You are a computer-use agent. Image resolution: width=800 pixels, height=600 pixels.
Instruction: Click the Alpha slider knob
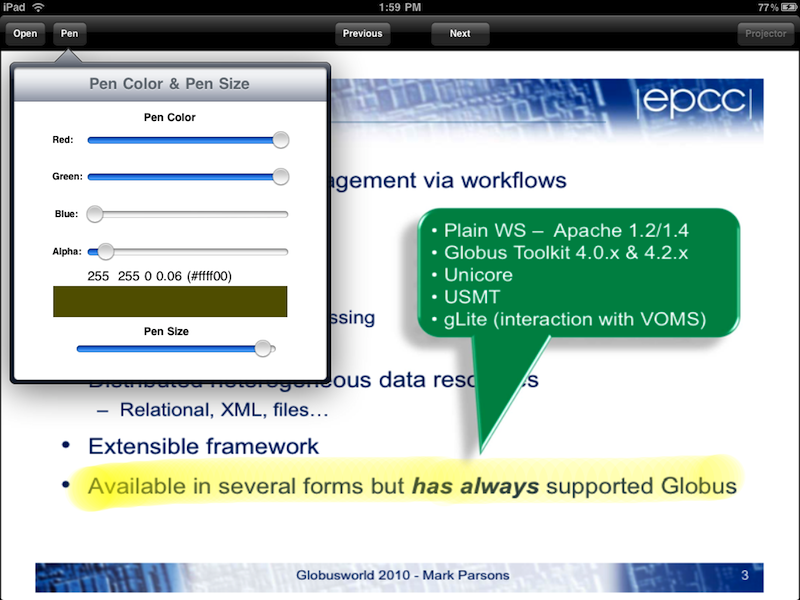click(105, 251)
